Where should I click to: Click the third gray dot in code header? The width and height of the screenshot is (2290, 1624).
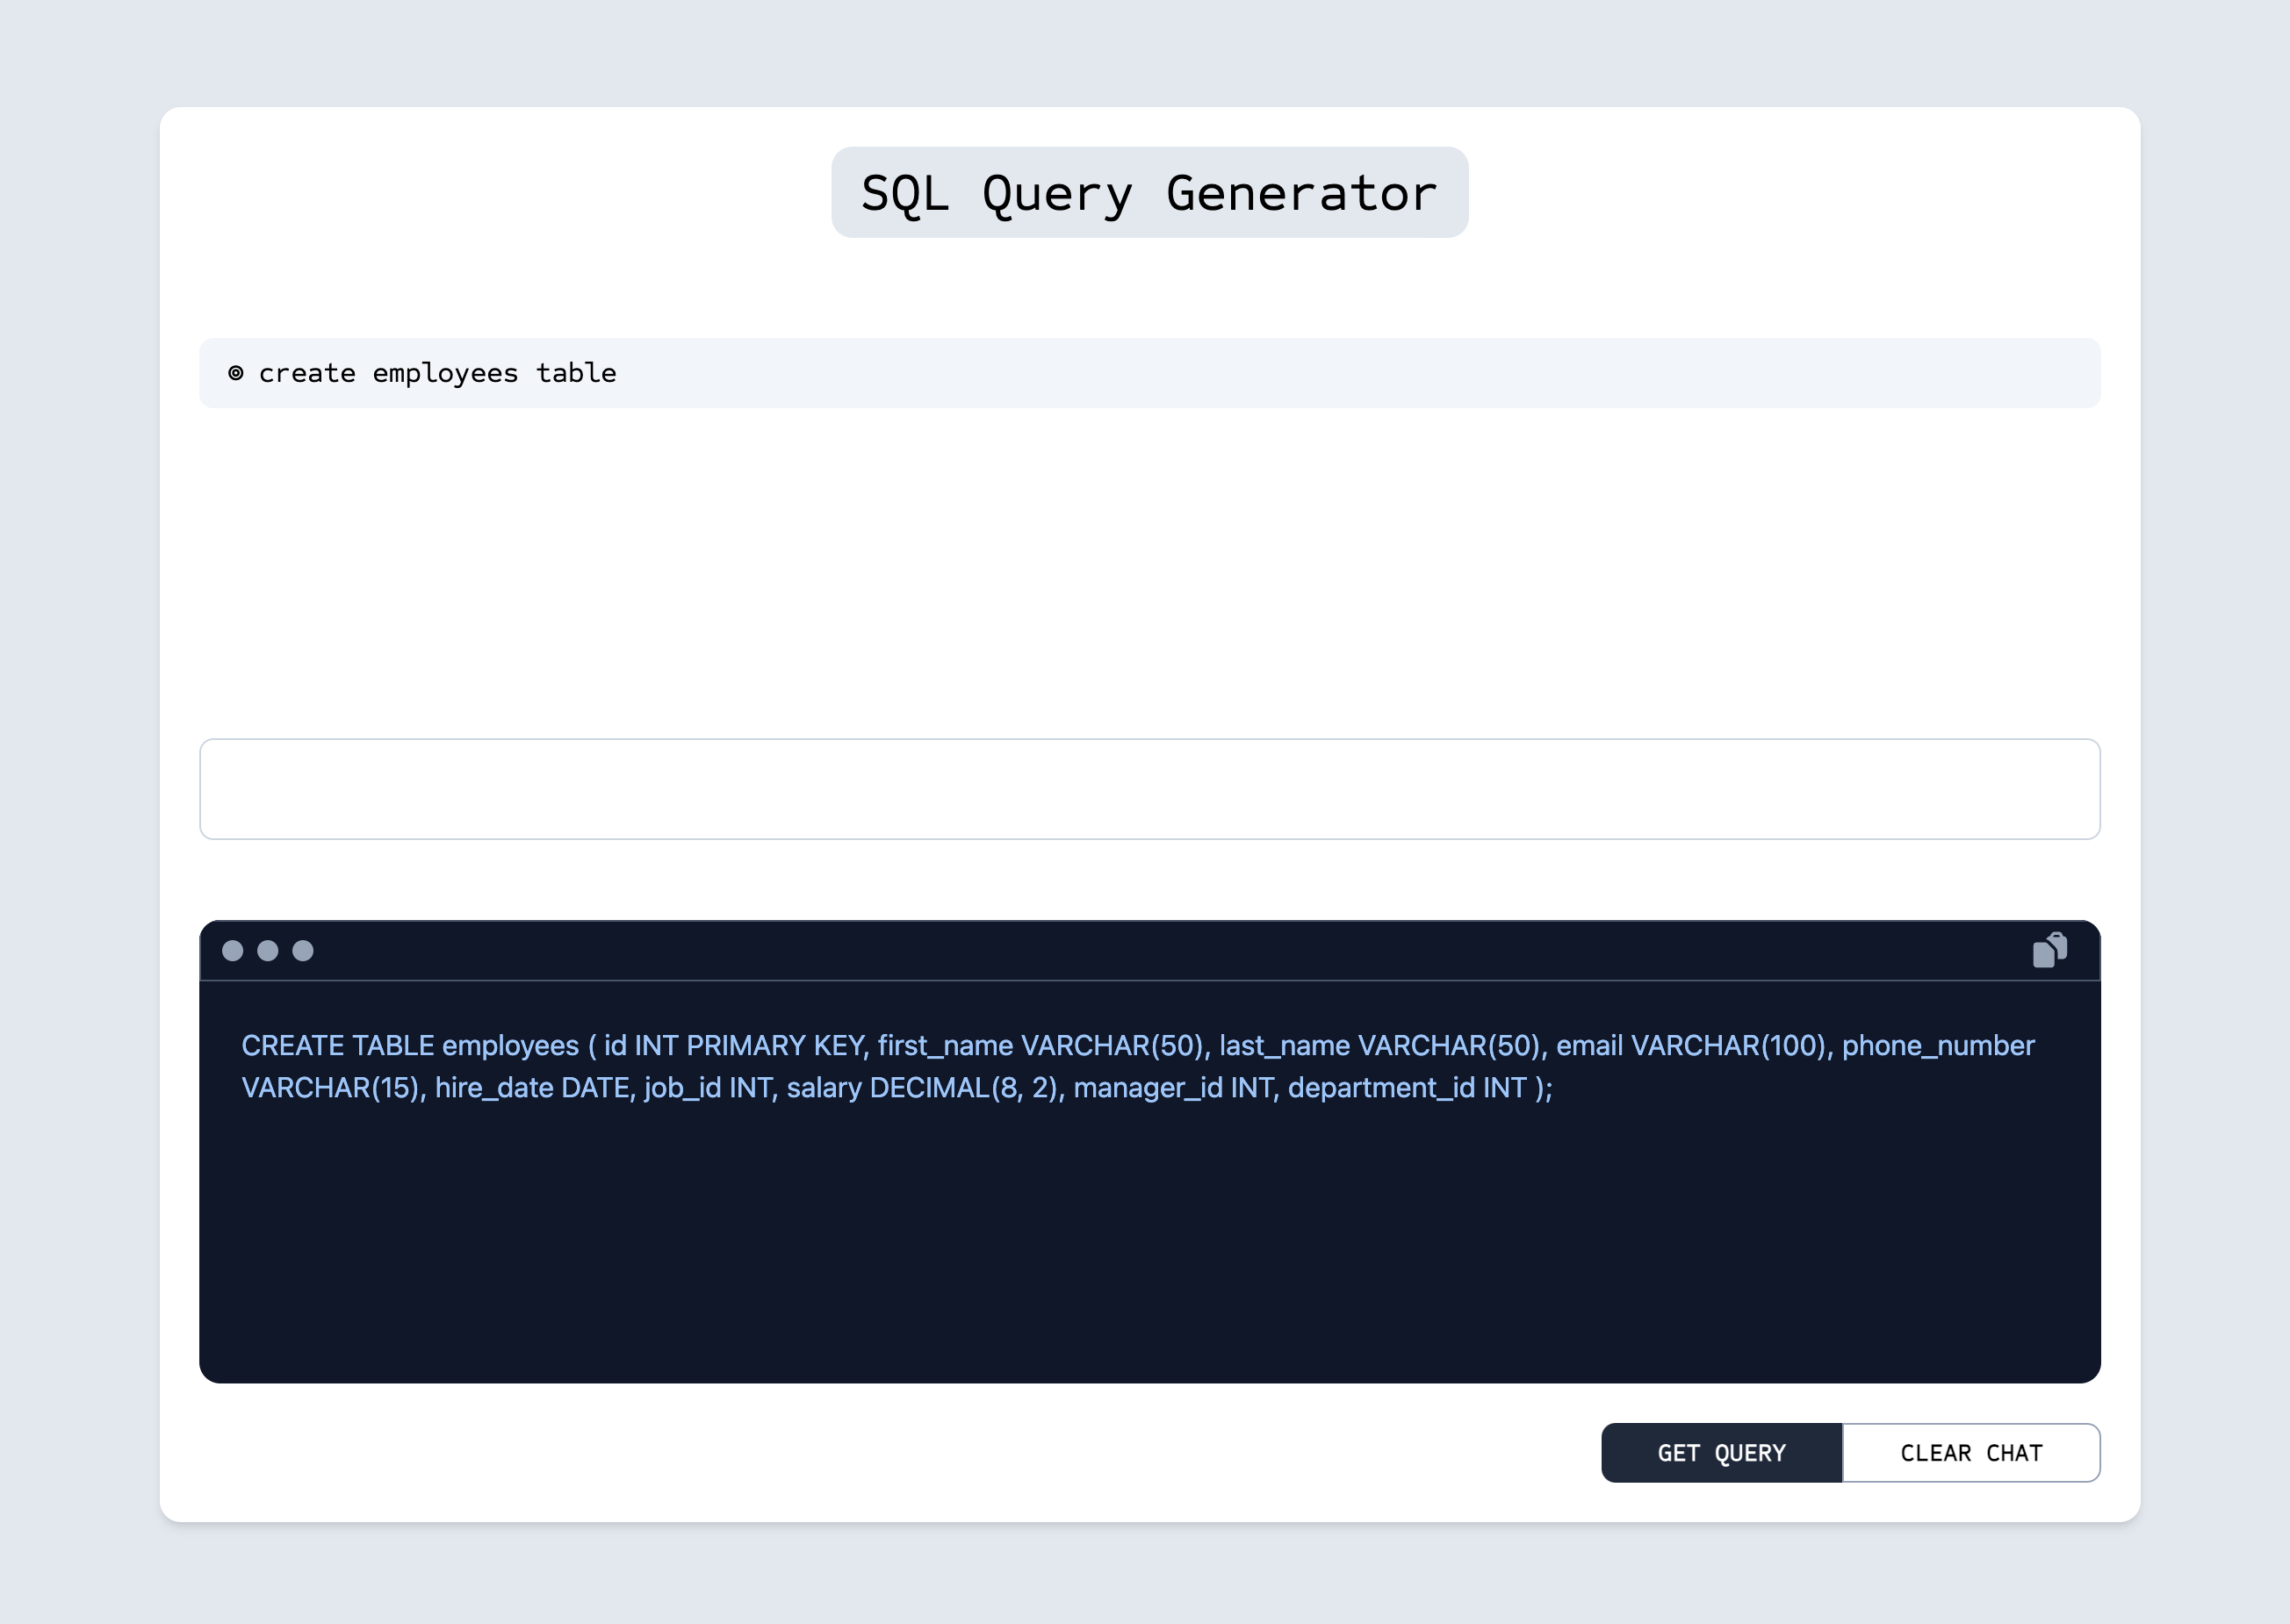303,950
